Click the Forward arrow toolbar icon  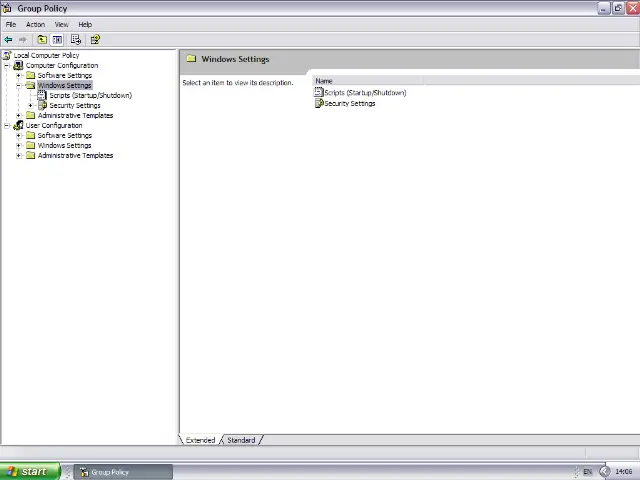coord(23,40)
